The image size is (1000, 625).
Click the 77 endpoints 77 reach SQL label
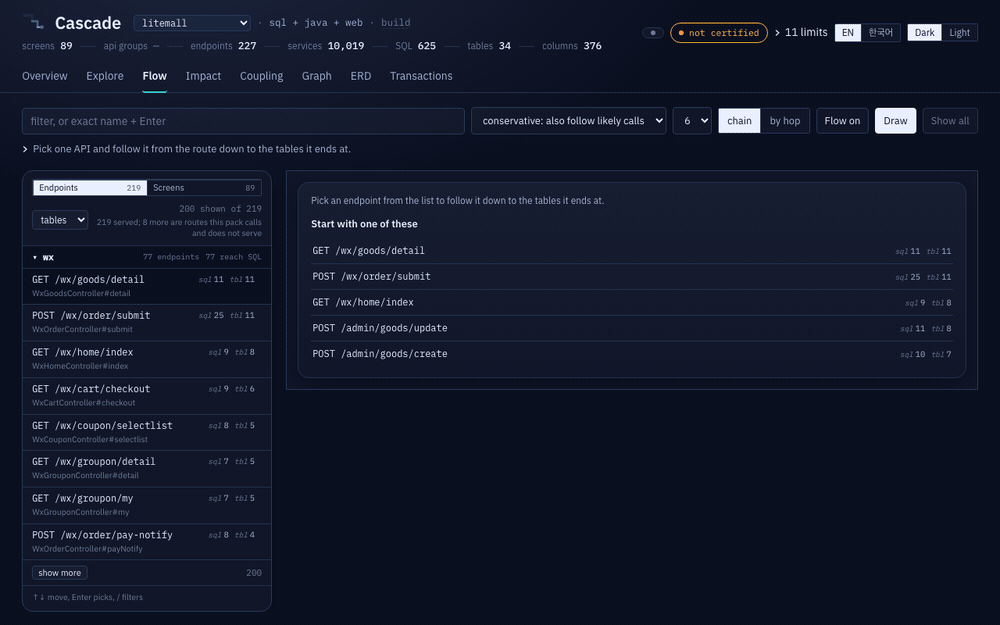click(x=202, y=257)
